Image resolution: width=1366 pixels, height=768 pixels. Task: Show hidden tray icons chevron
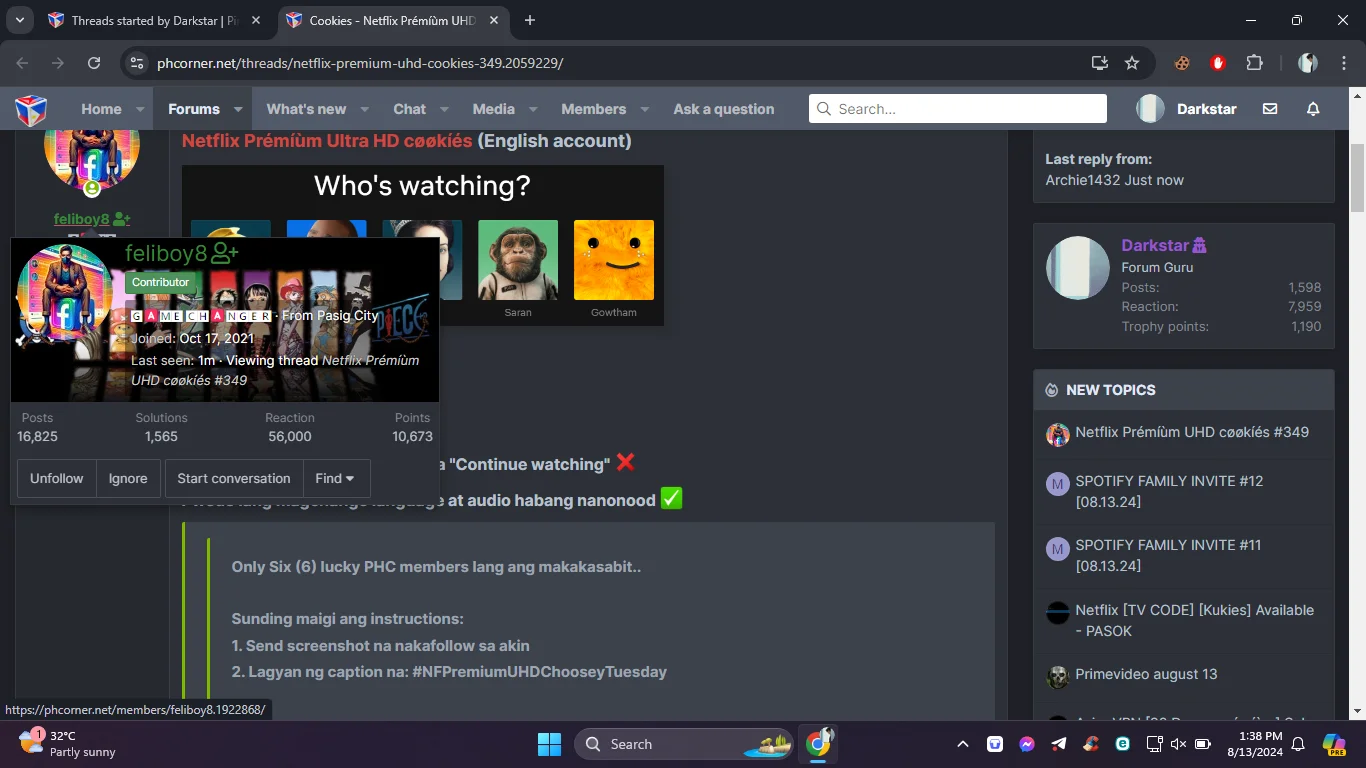(963, 744)
